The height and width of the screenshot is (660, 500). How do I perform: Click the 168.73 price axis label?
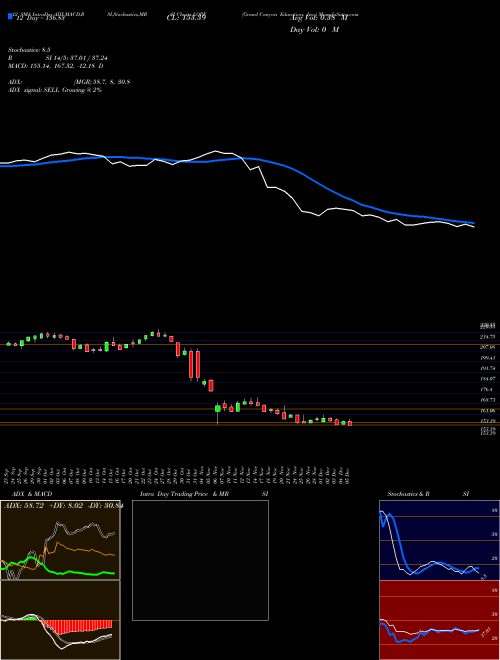pyautogui.click(x=488, y=400)
